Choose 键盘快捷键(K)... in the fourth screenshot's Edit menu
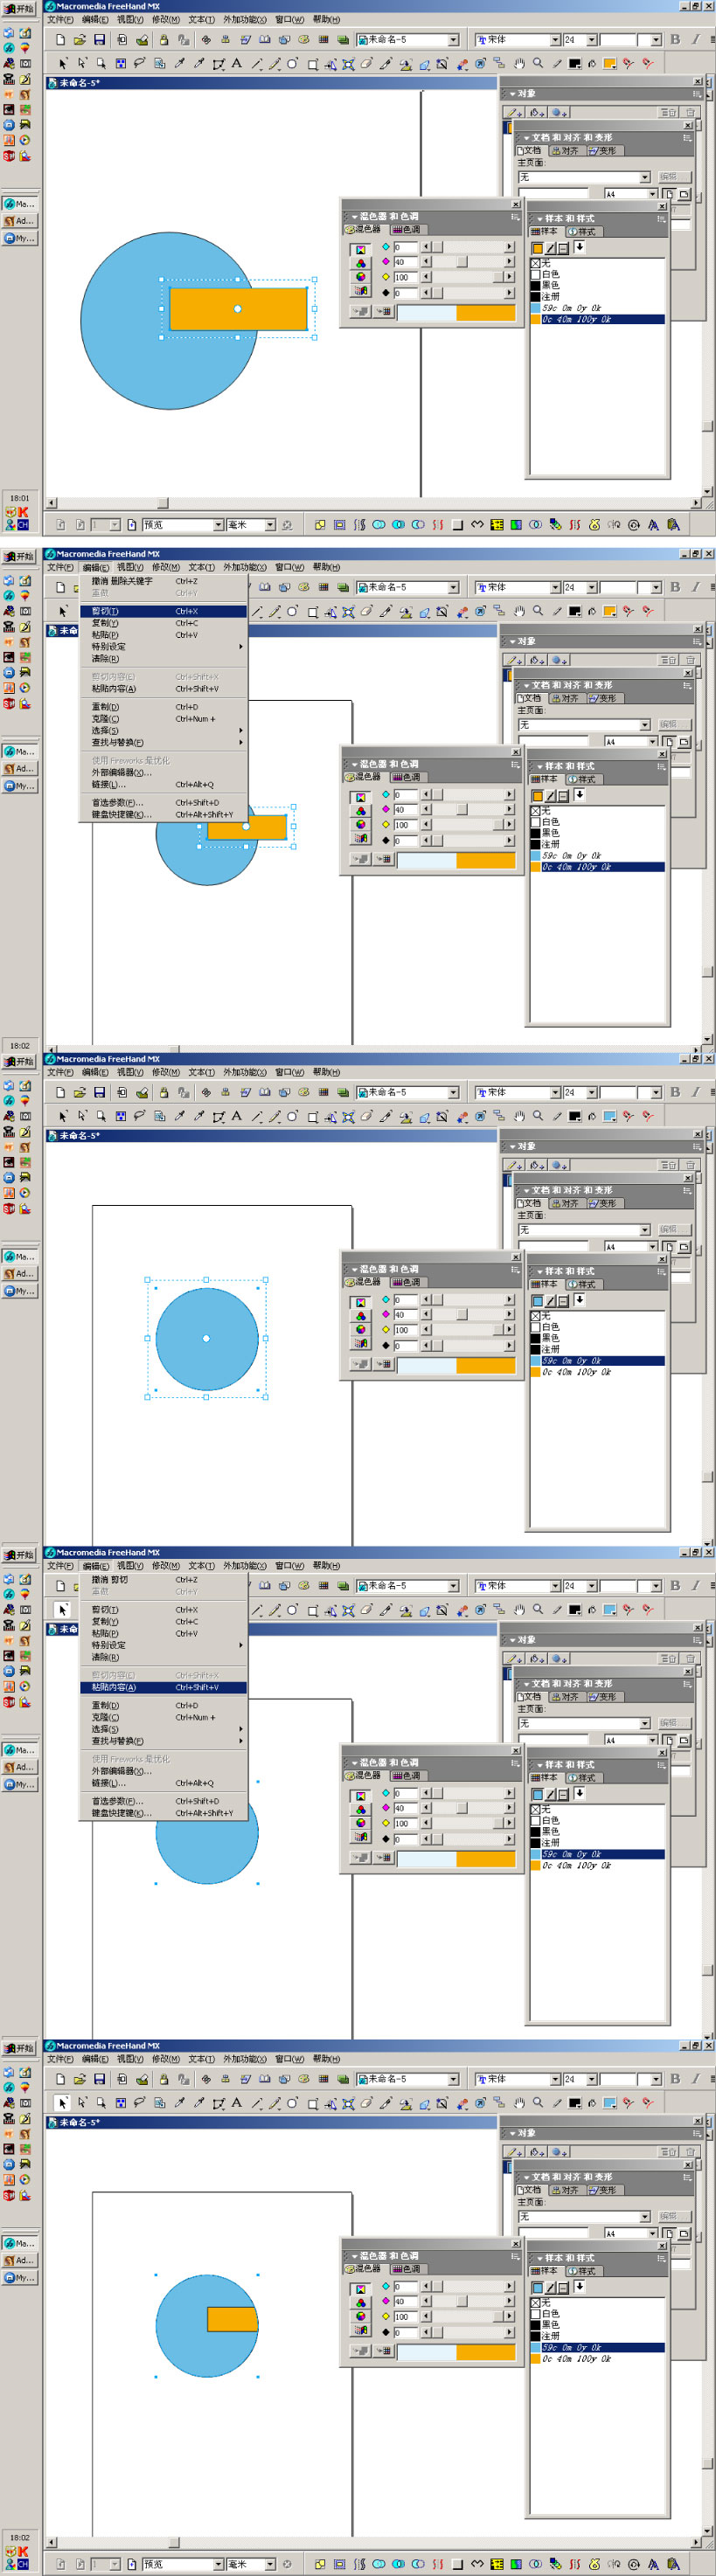The image size is (716, 2576). pyautogui.click(x=163, y=1813)
